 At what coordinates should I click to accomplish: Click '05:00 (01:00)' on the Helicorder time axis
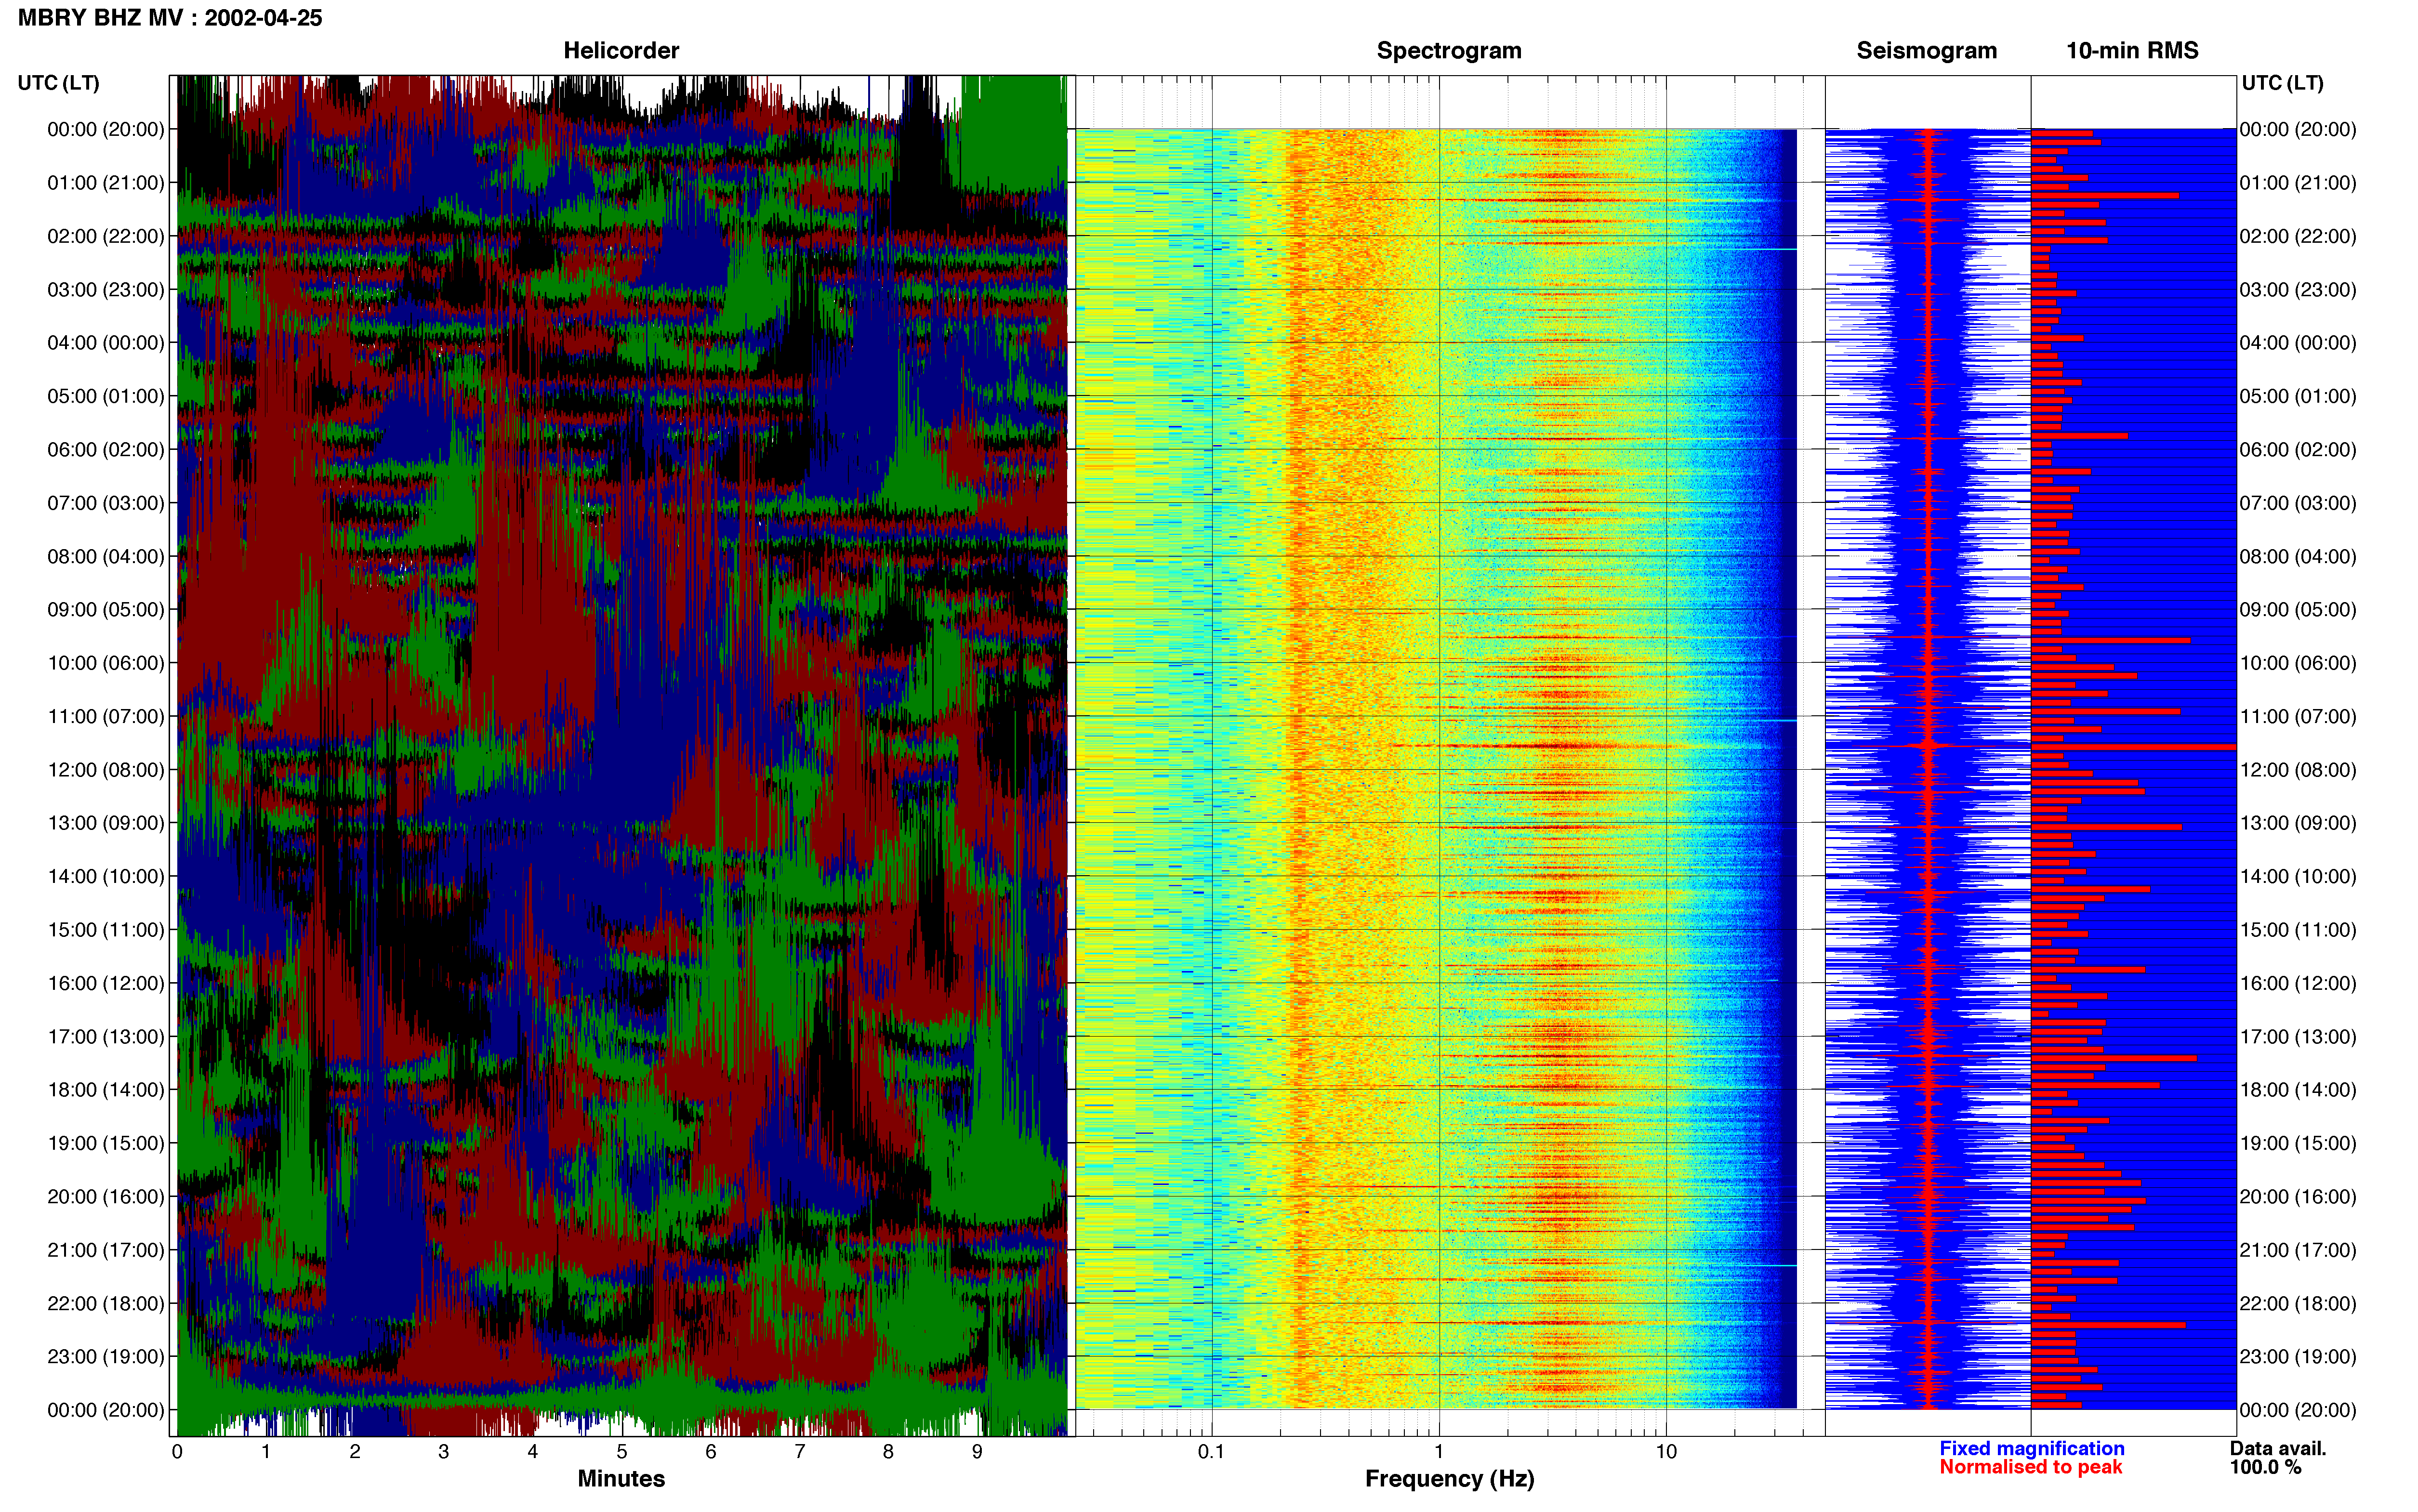tap(106, 396)
